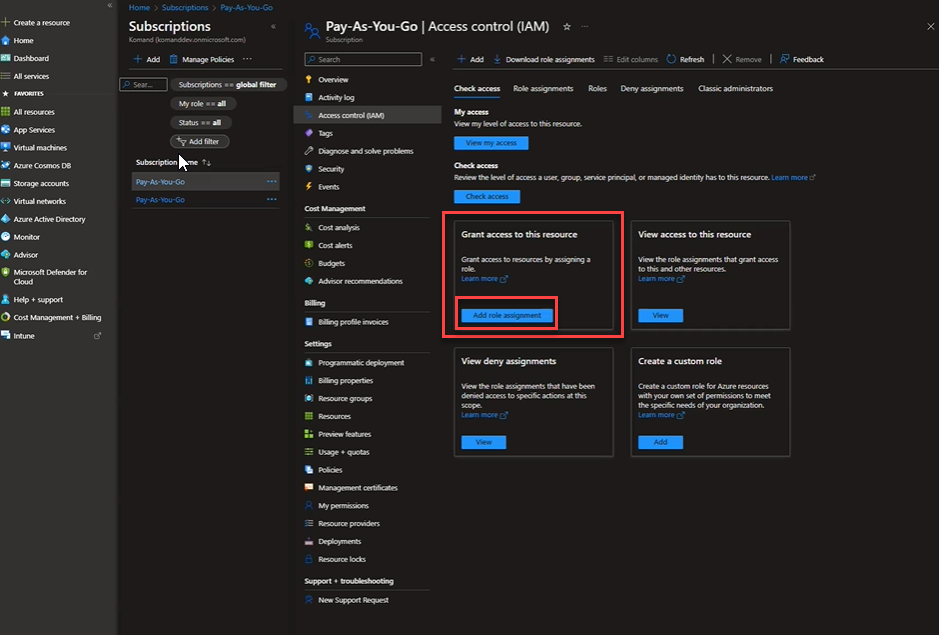Screen dimensions: 939x635
Task: Click the Storage accounts sidebar icon
Action: (6, 184)
